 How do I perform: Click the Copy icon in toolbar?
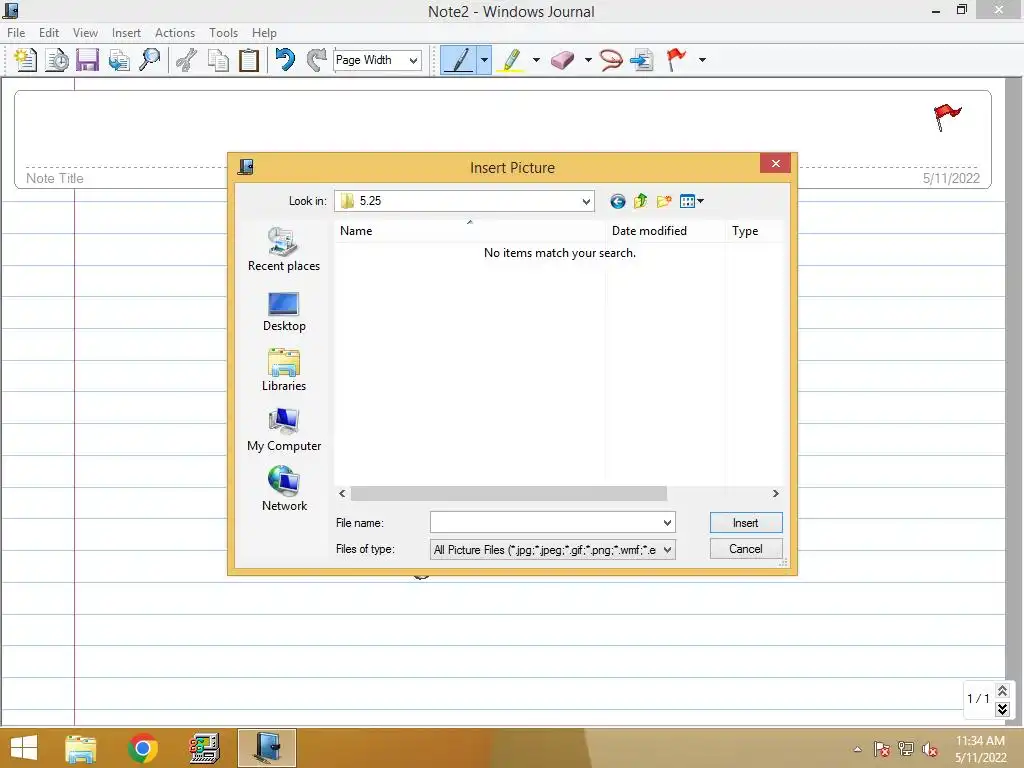(x=218, y=60)
